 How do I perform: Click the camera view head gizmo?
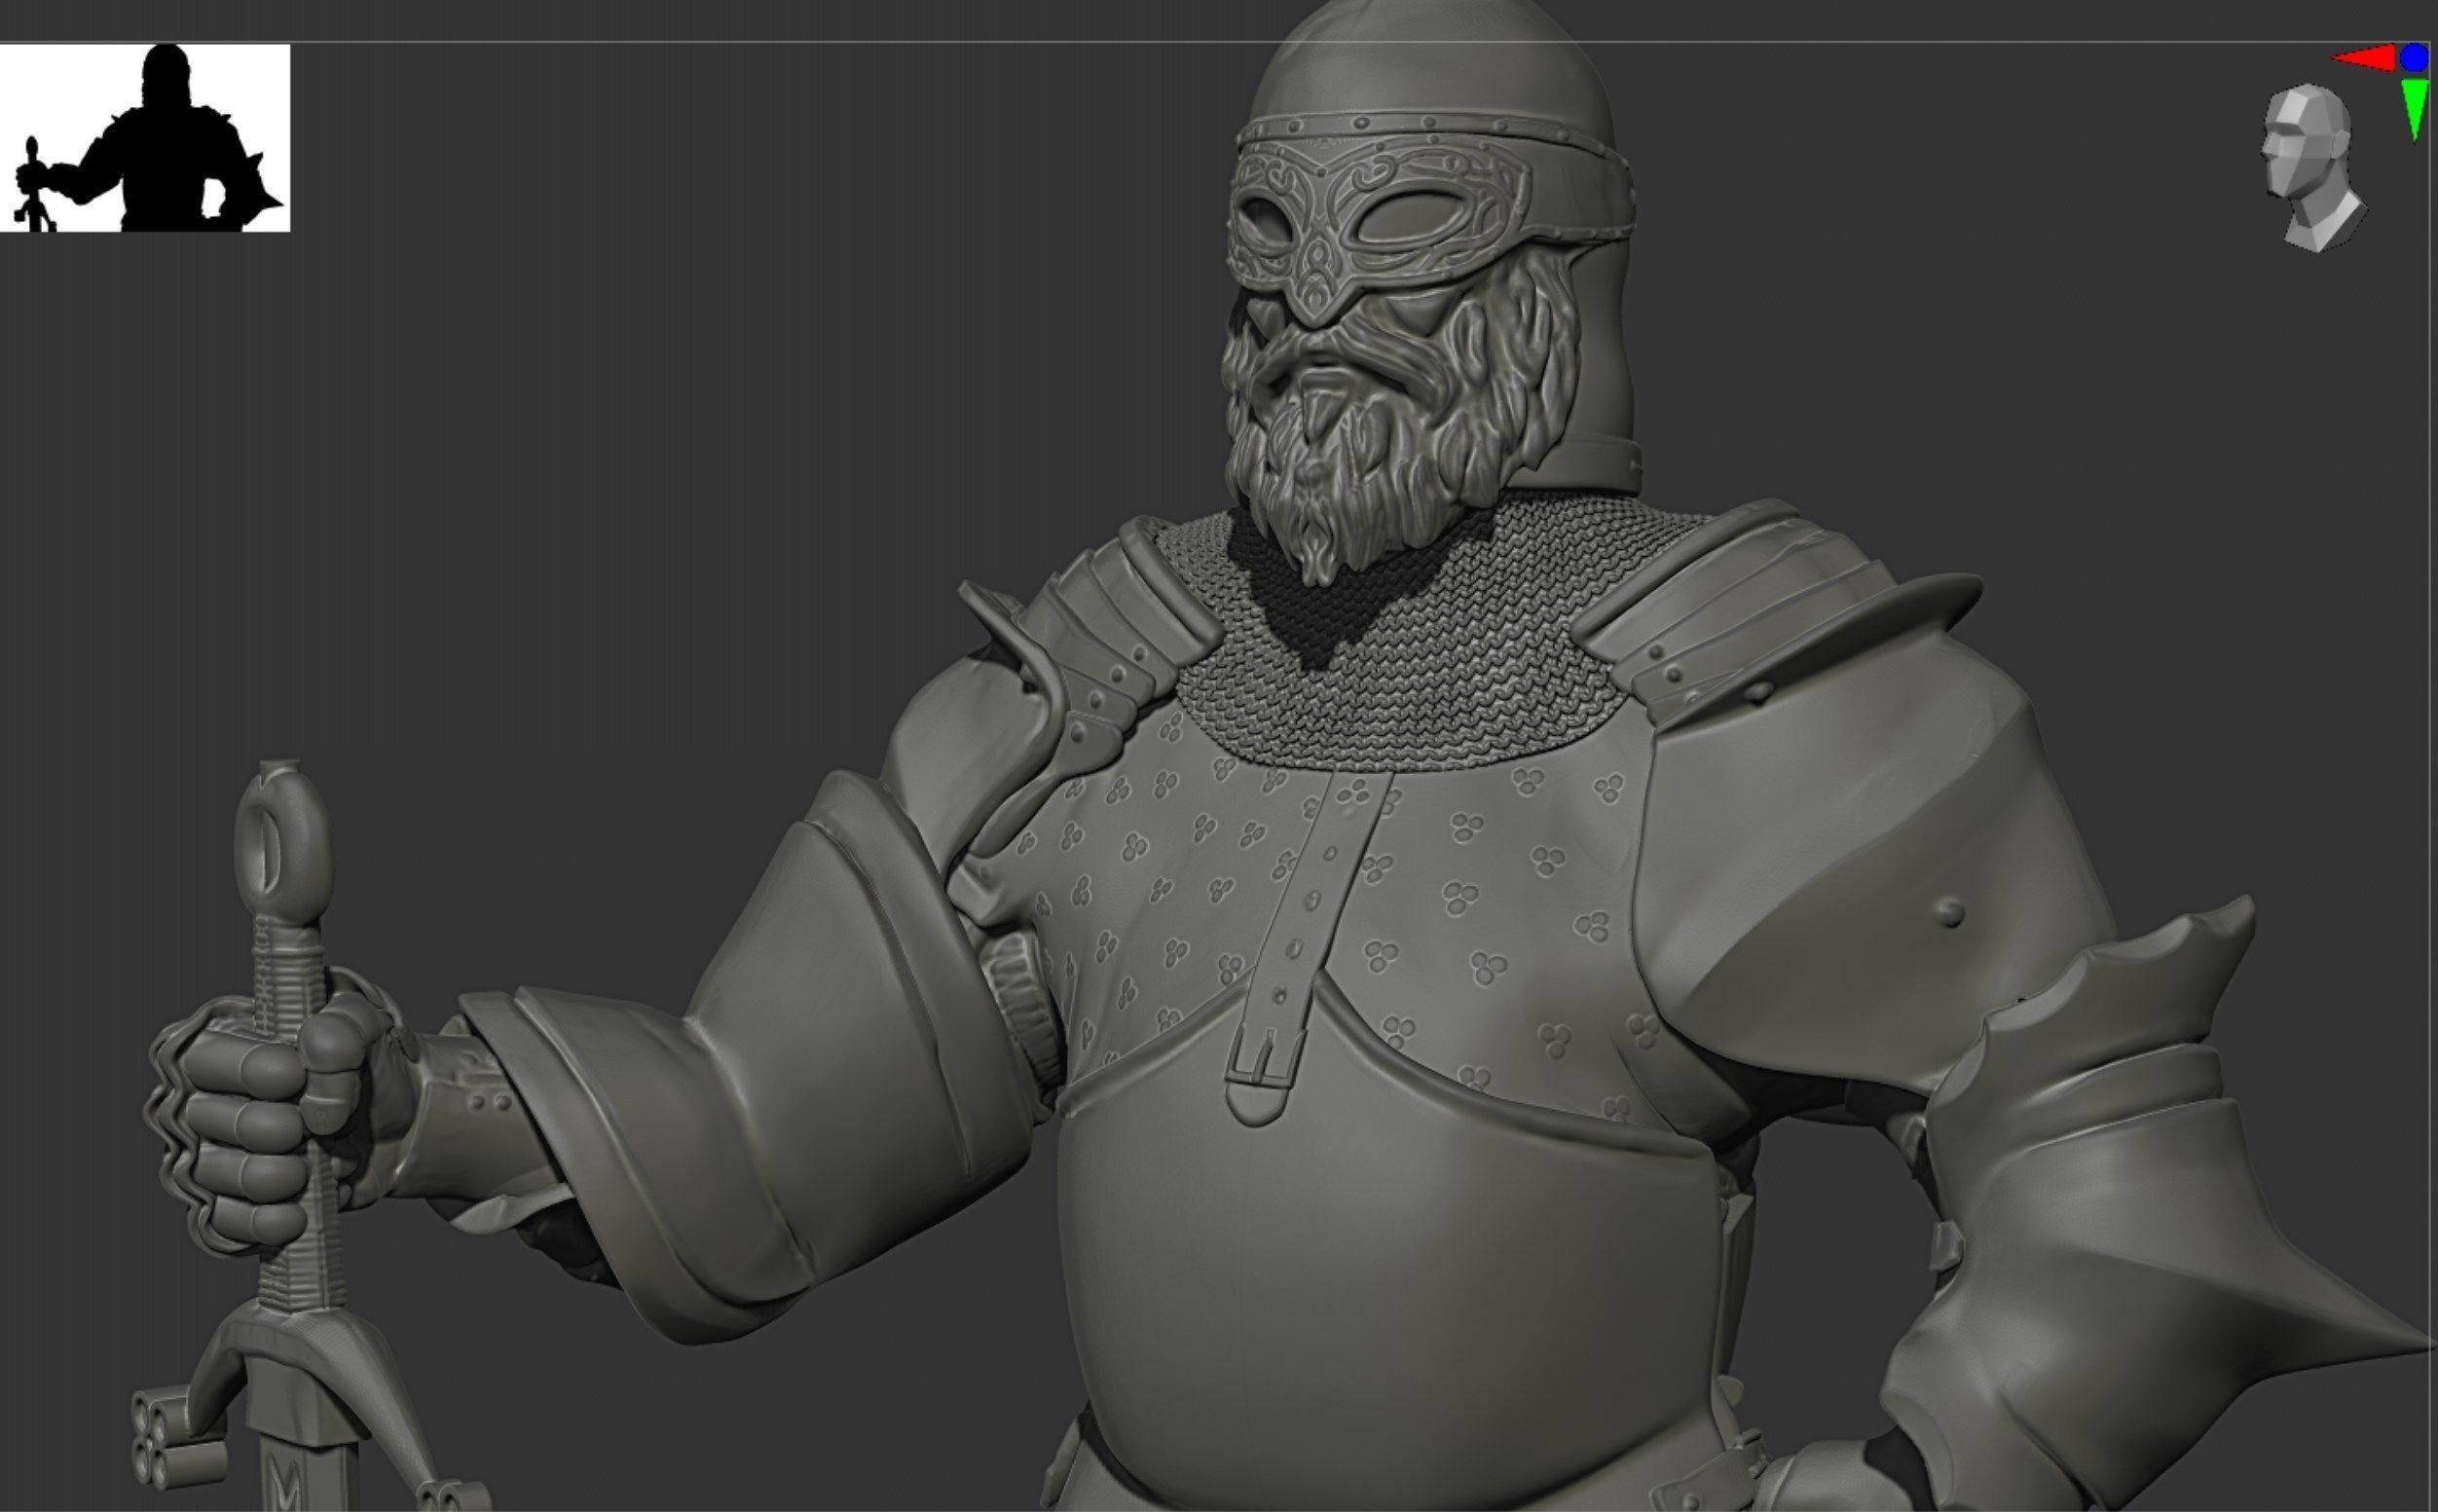point(2314,169)
